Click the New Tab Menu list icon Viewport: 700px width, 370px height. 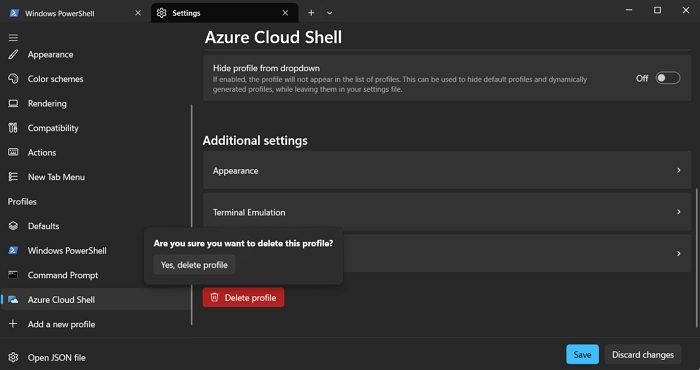pyautogui.click(x=13, y=177)
